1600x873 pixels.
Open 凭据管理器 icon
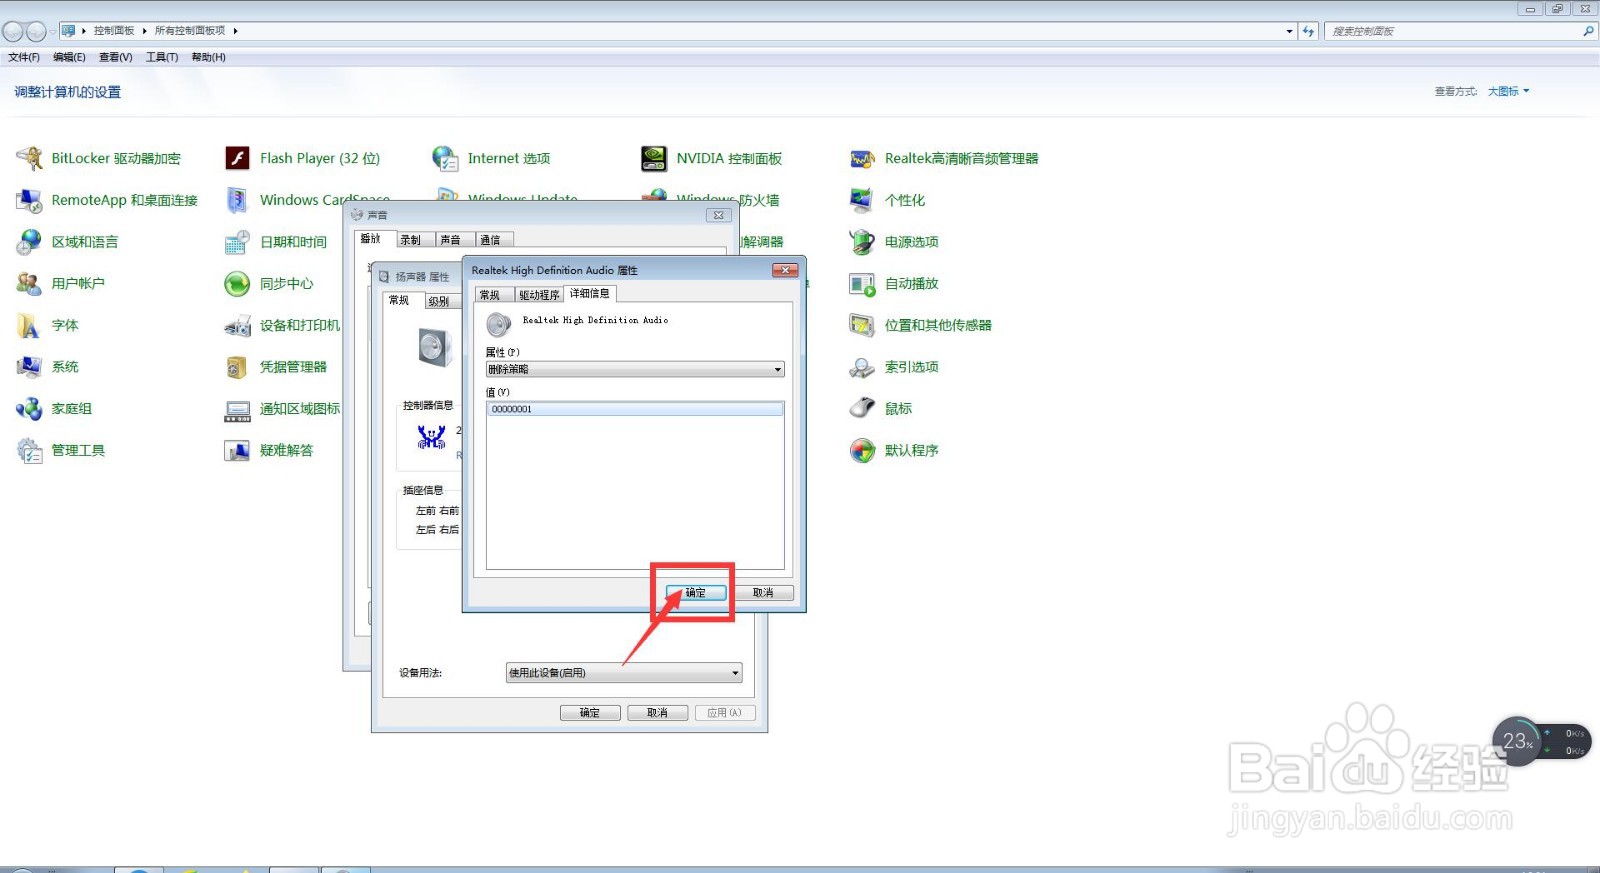click(237, 367)
